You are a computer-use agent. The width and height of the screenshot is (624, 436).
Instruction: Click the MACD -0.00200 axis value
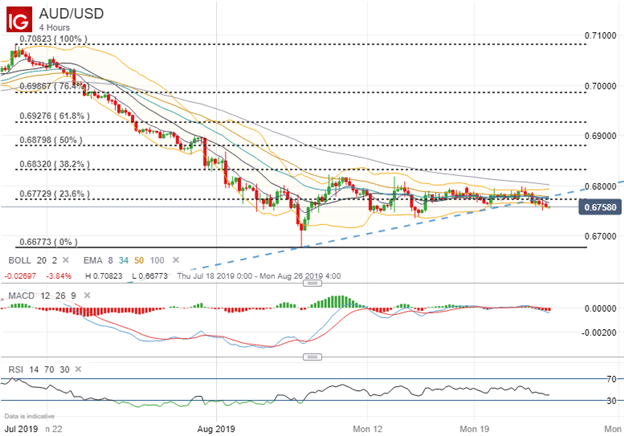click(x=599, y=333)
